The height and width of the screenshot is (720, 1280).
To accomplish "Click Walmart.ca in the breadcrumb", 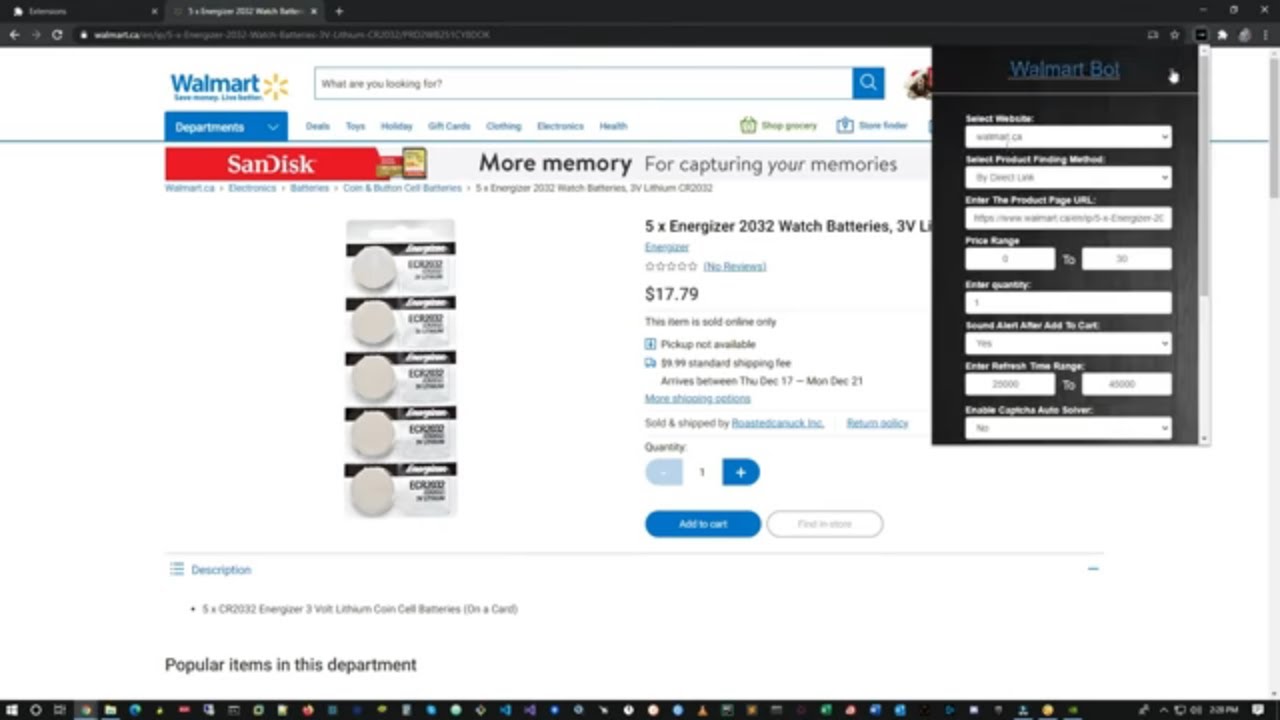I will 190,188.
